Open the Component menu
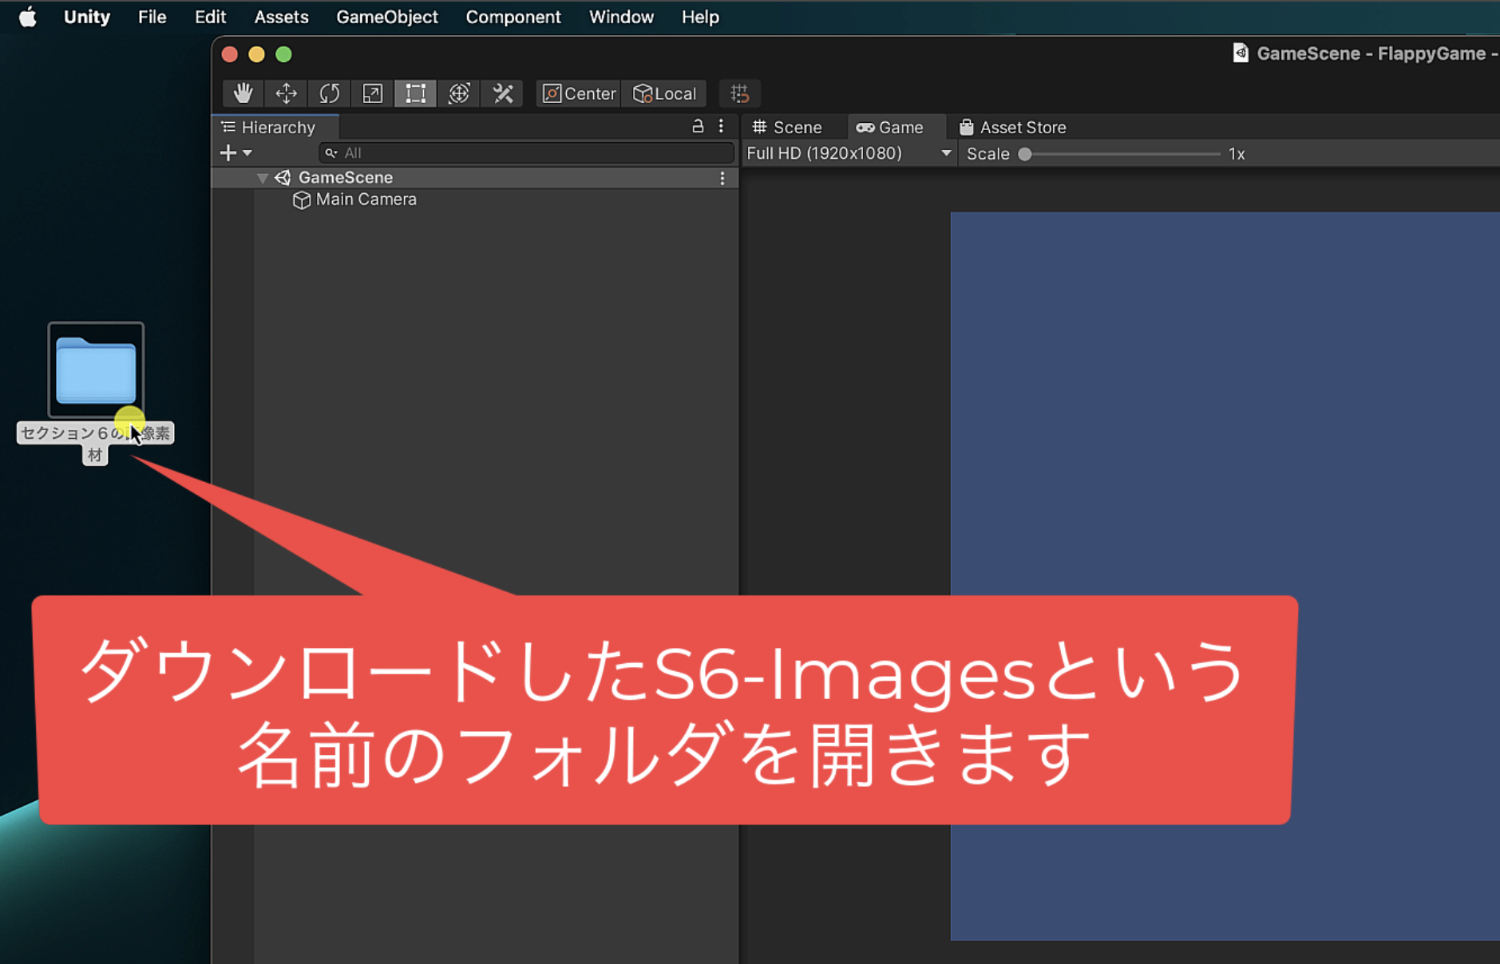Viewport: 1500px width, 964px height. [x=513, y=17]
